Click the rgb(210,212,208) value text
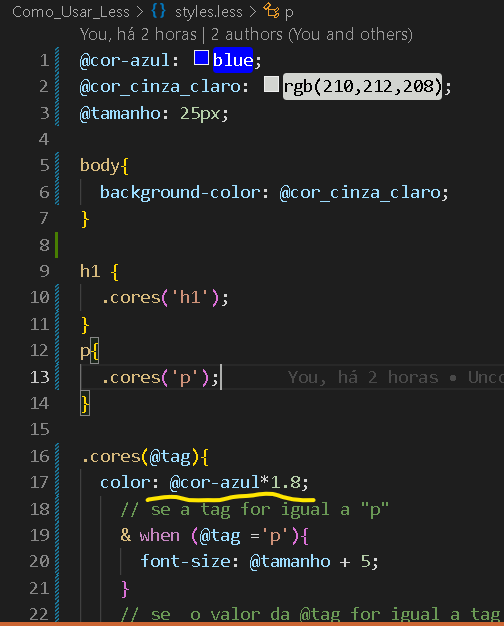Screen dimensions: 504x626 (362, 86)
